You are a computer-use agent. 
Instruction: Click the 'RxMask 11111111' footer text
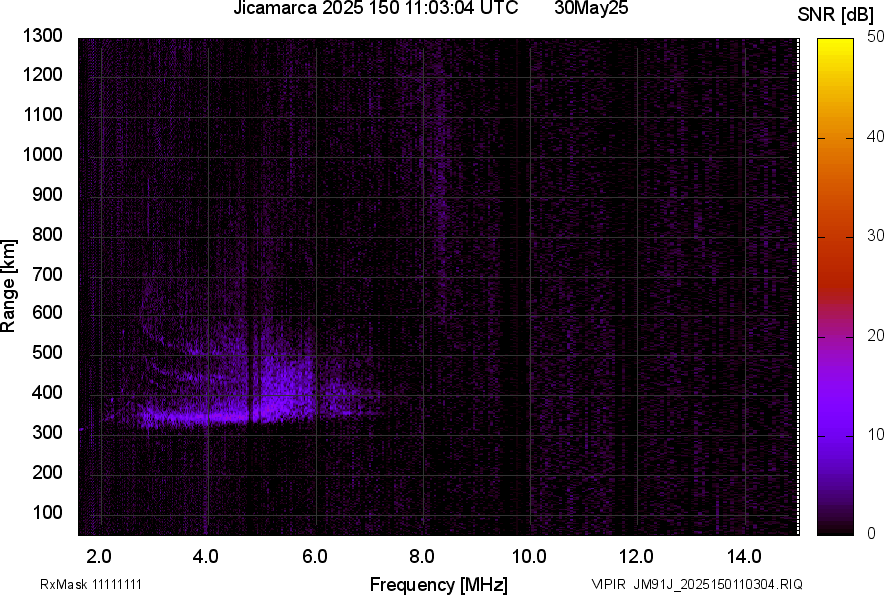(x=91, y=584)
